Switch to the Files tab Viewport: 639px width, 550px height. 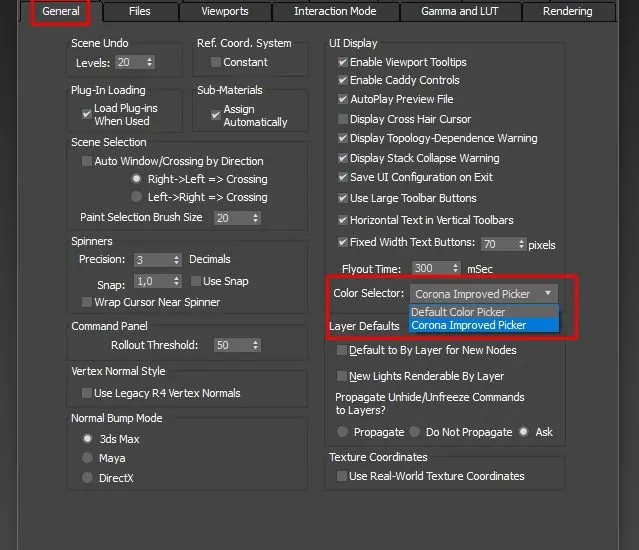(140, 12)
